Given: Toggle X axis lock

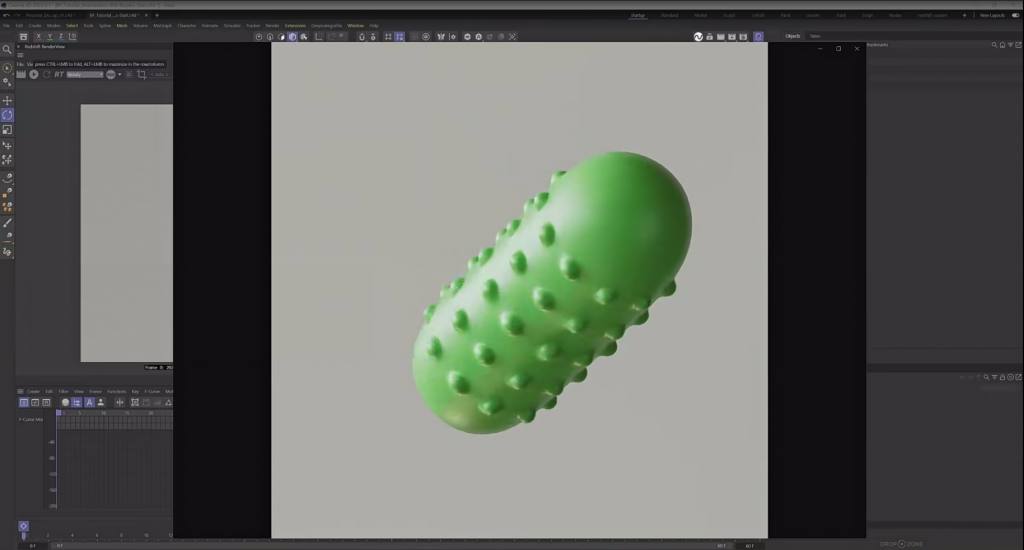Looking at the screenshot, I should (39, 37).
